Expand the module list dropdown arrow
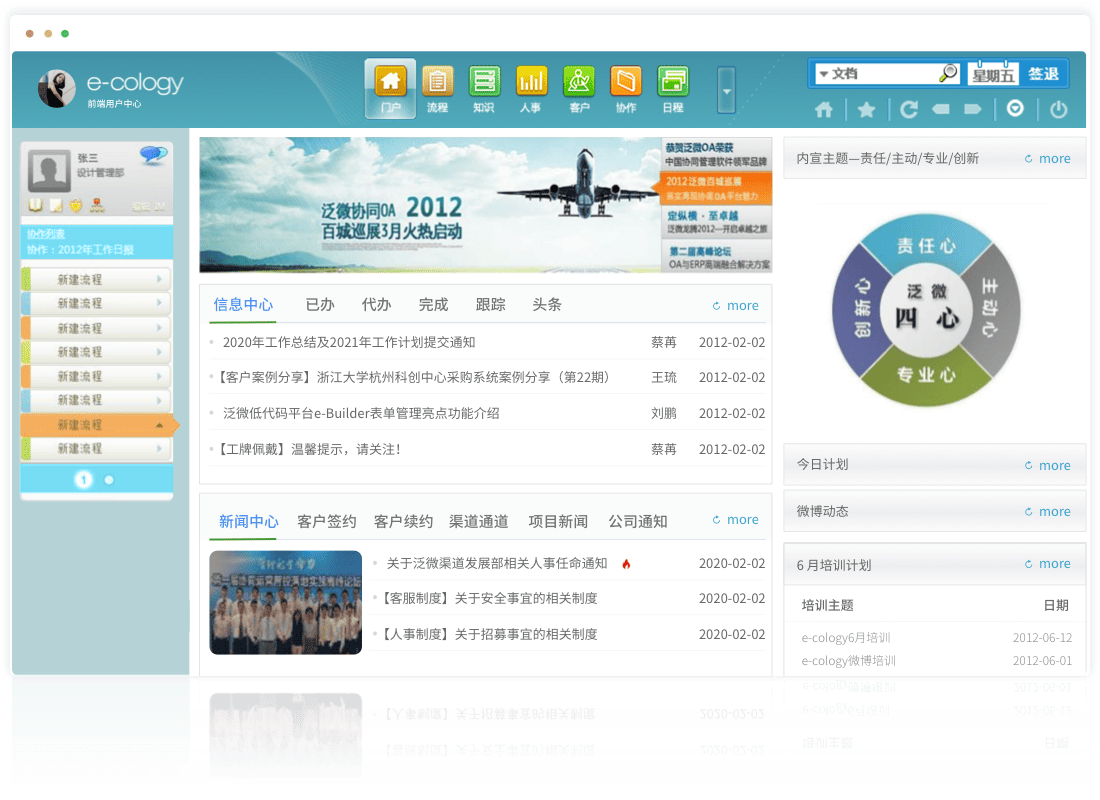 point(727,91)
